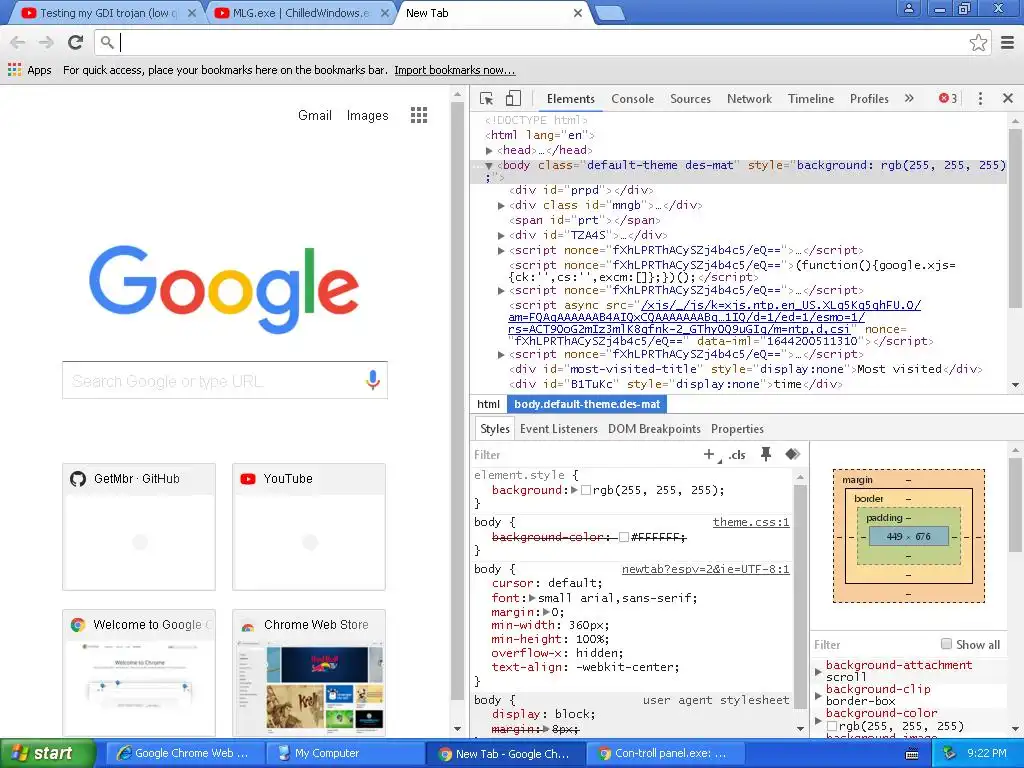Bookmark this page star icon
The height and width of the screenshot is (768, 1024).
tap(978, 42)
